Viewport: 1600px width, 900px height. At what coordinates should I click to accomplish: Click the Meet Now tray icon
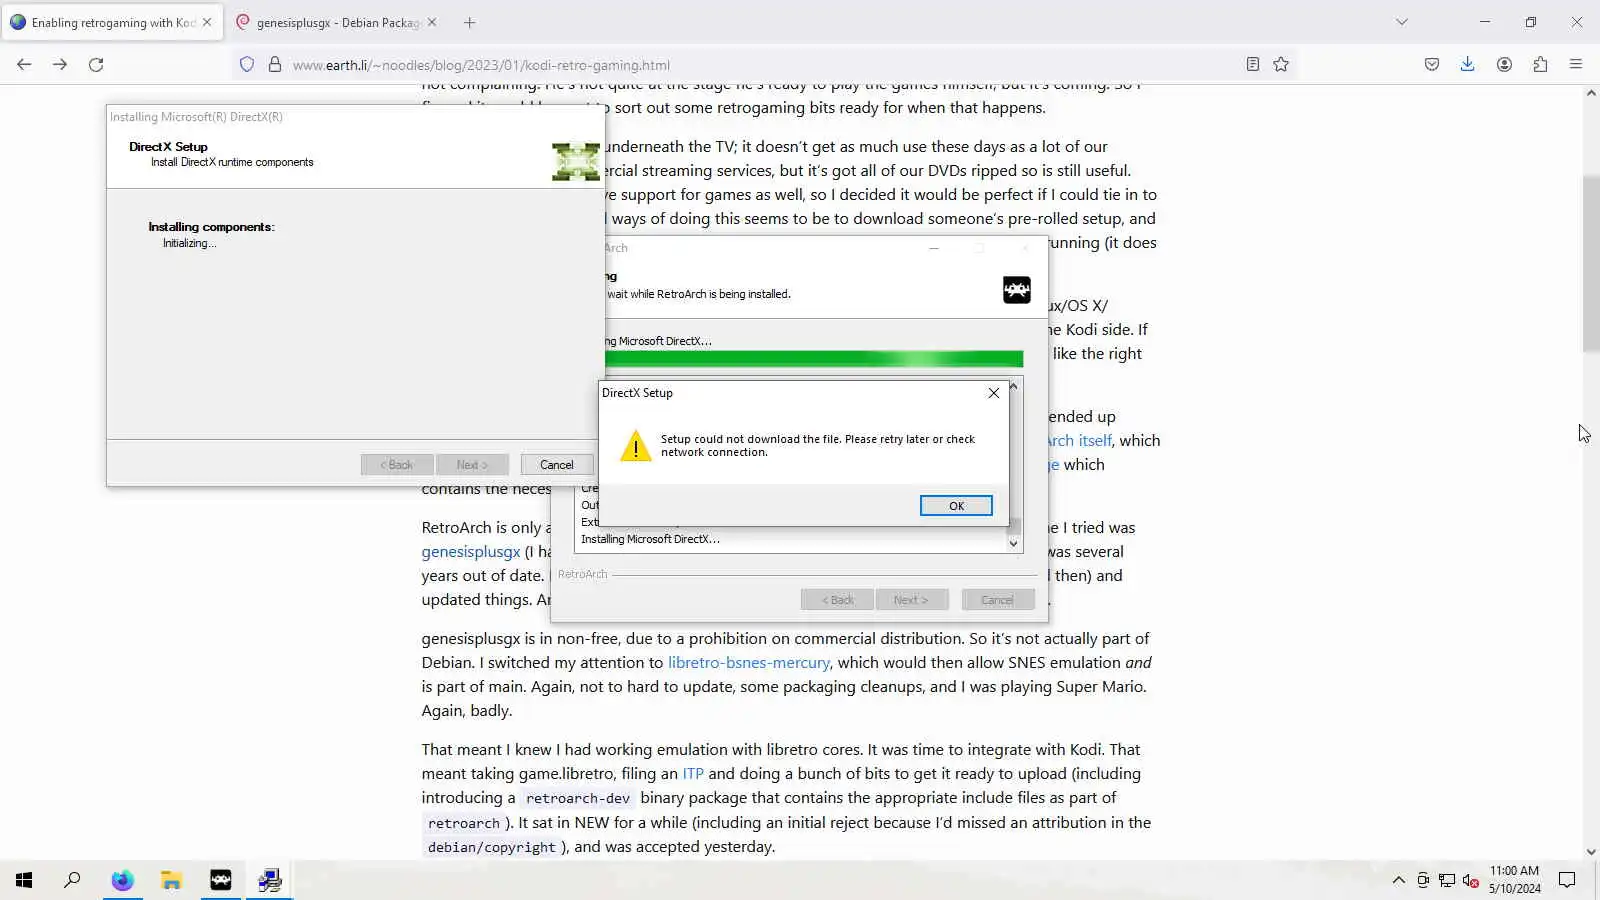[1423, 880]
